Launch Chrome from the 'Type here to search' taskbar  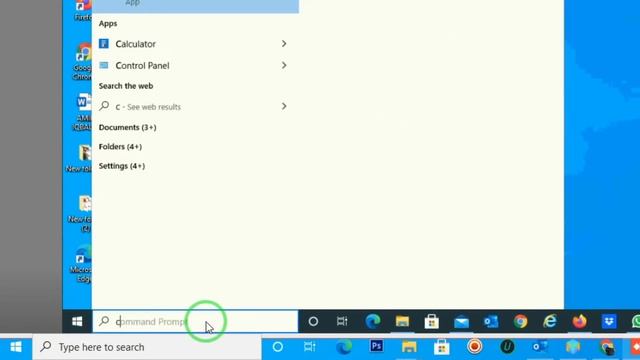607,347
